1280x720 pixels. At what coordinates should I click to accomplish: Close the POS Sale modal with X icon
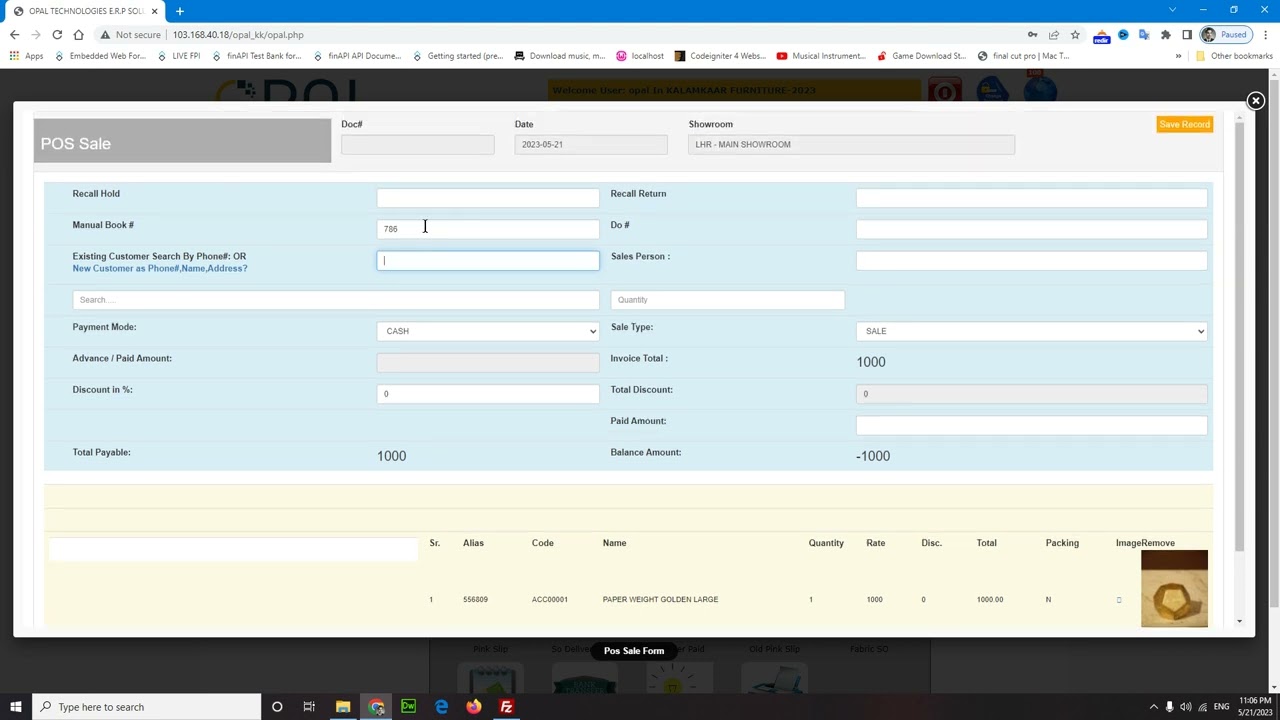pyautogui.click(x=1255, y=100)
